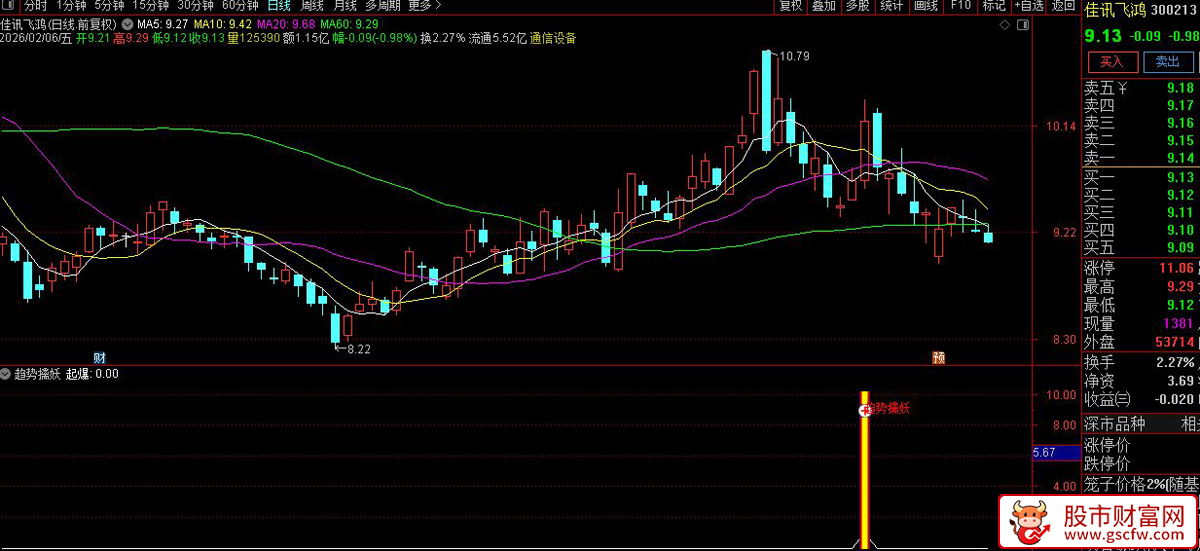Click the 换手 2.27% row
Screen dimensions: 1200x551
click(x=1141, y=362)
